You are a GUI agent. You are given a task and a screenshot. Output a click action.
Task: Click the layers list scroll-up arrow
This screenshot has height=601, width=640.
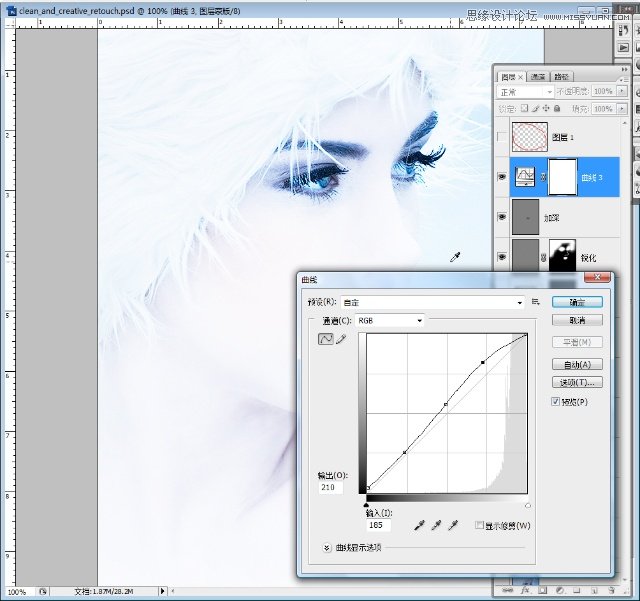coord(624,122)
